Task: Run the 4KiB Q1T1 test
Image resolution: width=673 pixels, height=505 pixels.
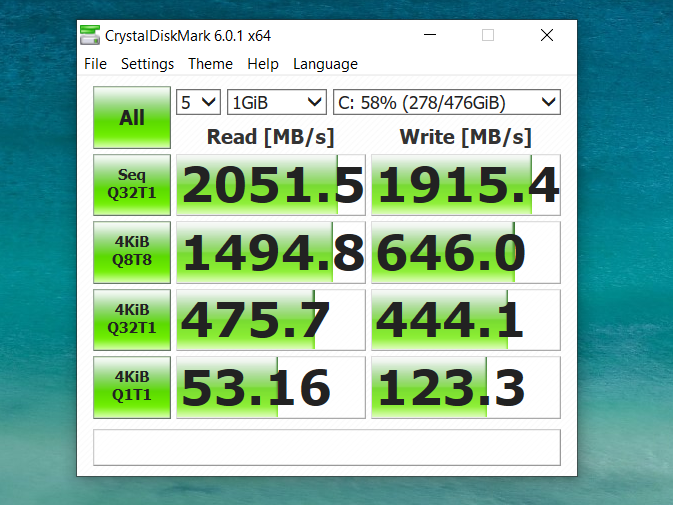Action: coord(132,387)
